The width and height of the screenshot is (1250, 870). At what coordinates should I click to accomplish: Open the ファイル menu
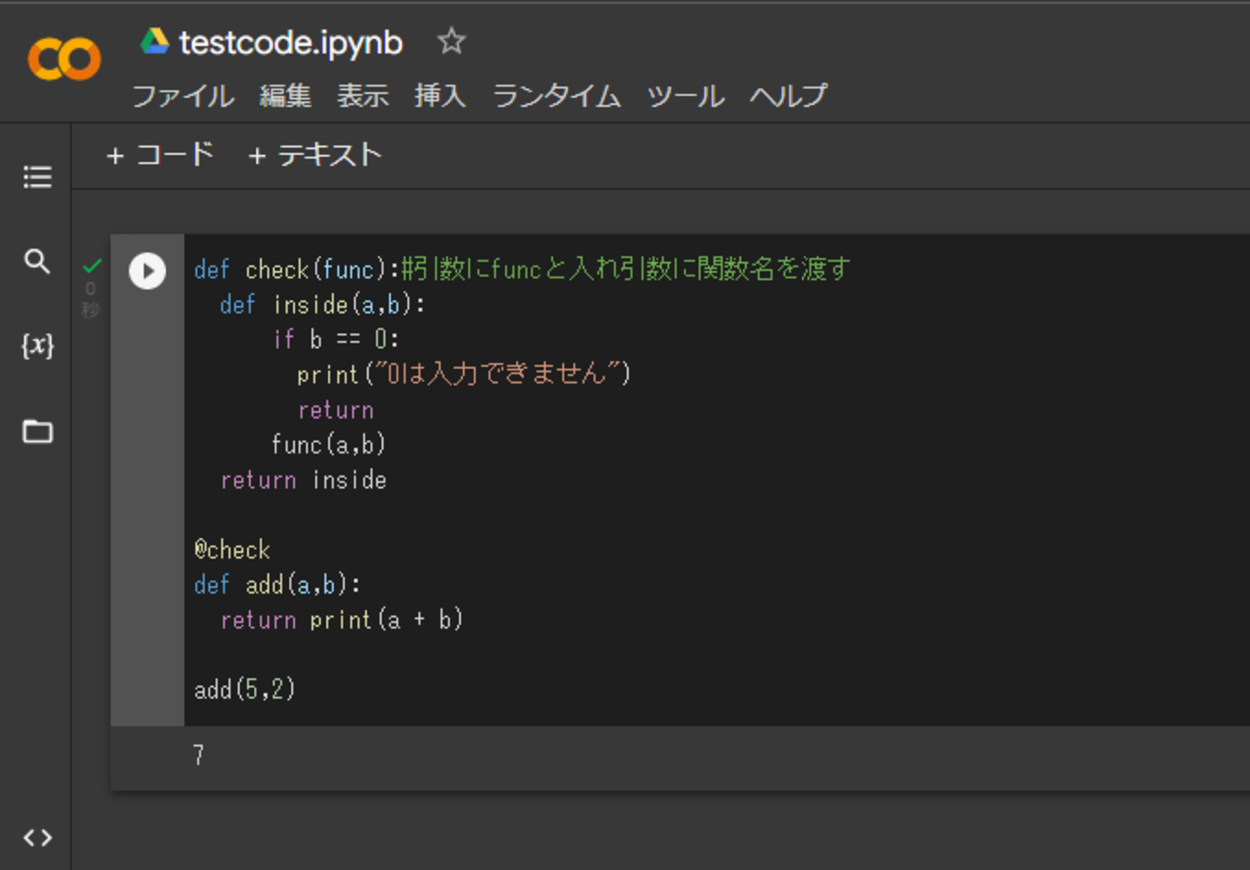click(183, 96)
